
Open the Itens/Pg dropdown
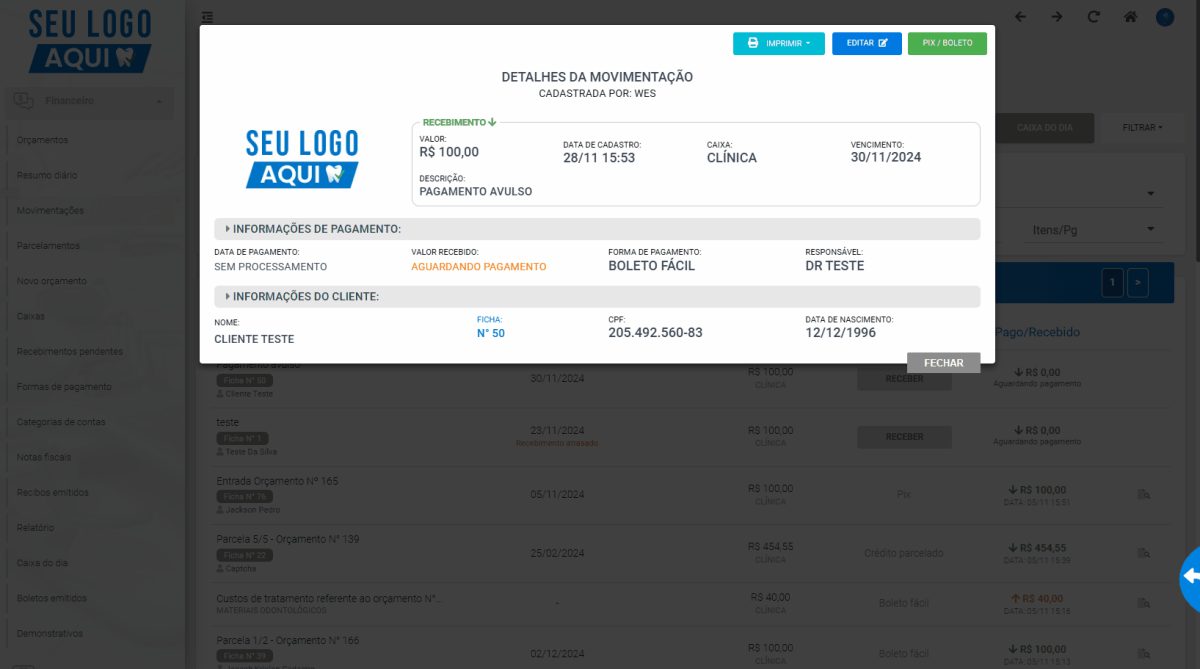click(x=1094, y=230)
